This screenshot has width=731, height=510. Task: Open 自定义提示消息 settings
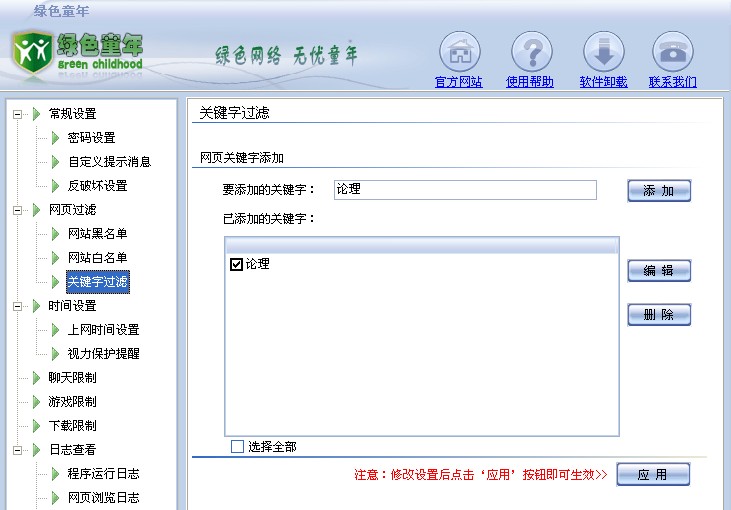point(110,162)
